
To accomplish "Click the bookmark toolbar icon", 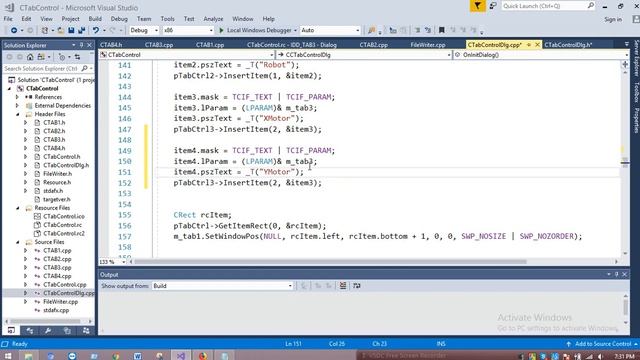I will pyautogui.click(x=441, y=30).
